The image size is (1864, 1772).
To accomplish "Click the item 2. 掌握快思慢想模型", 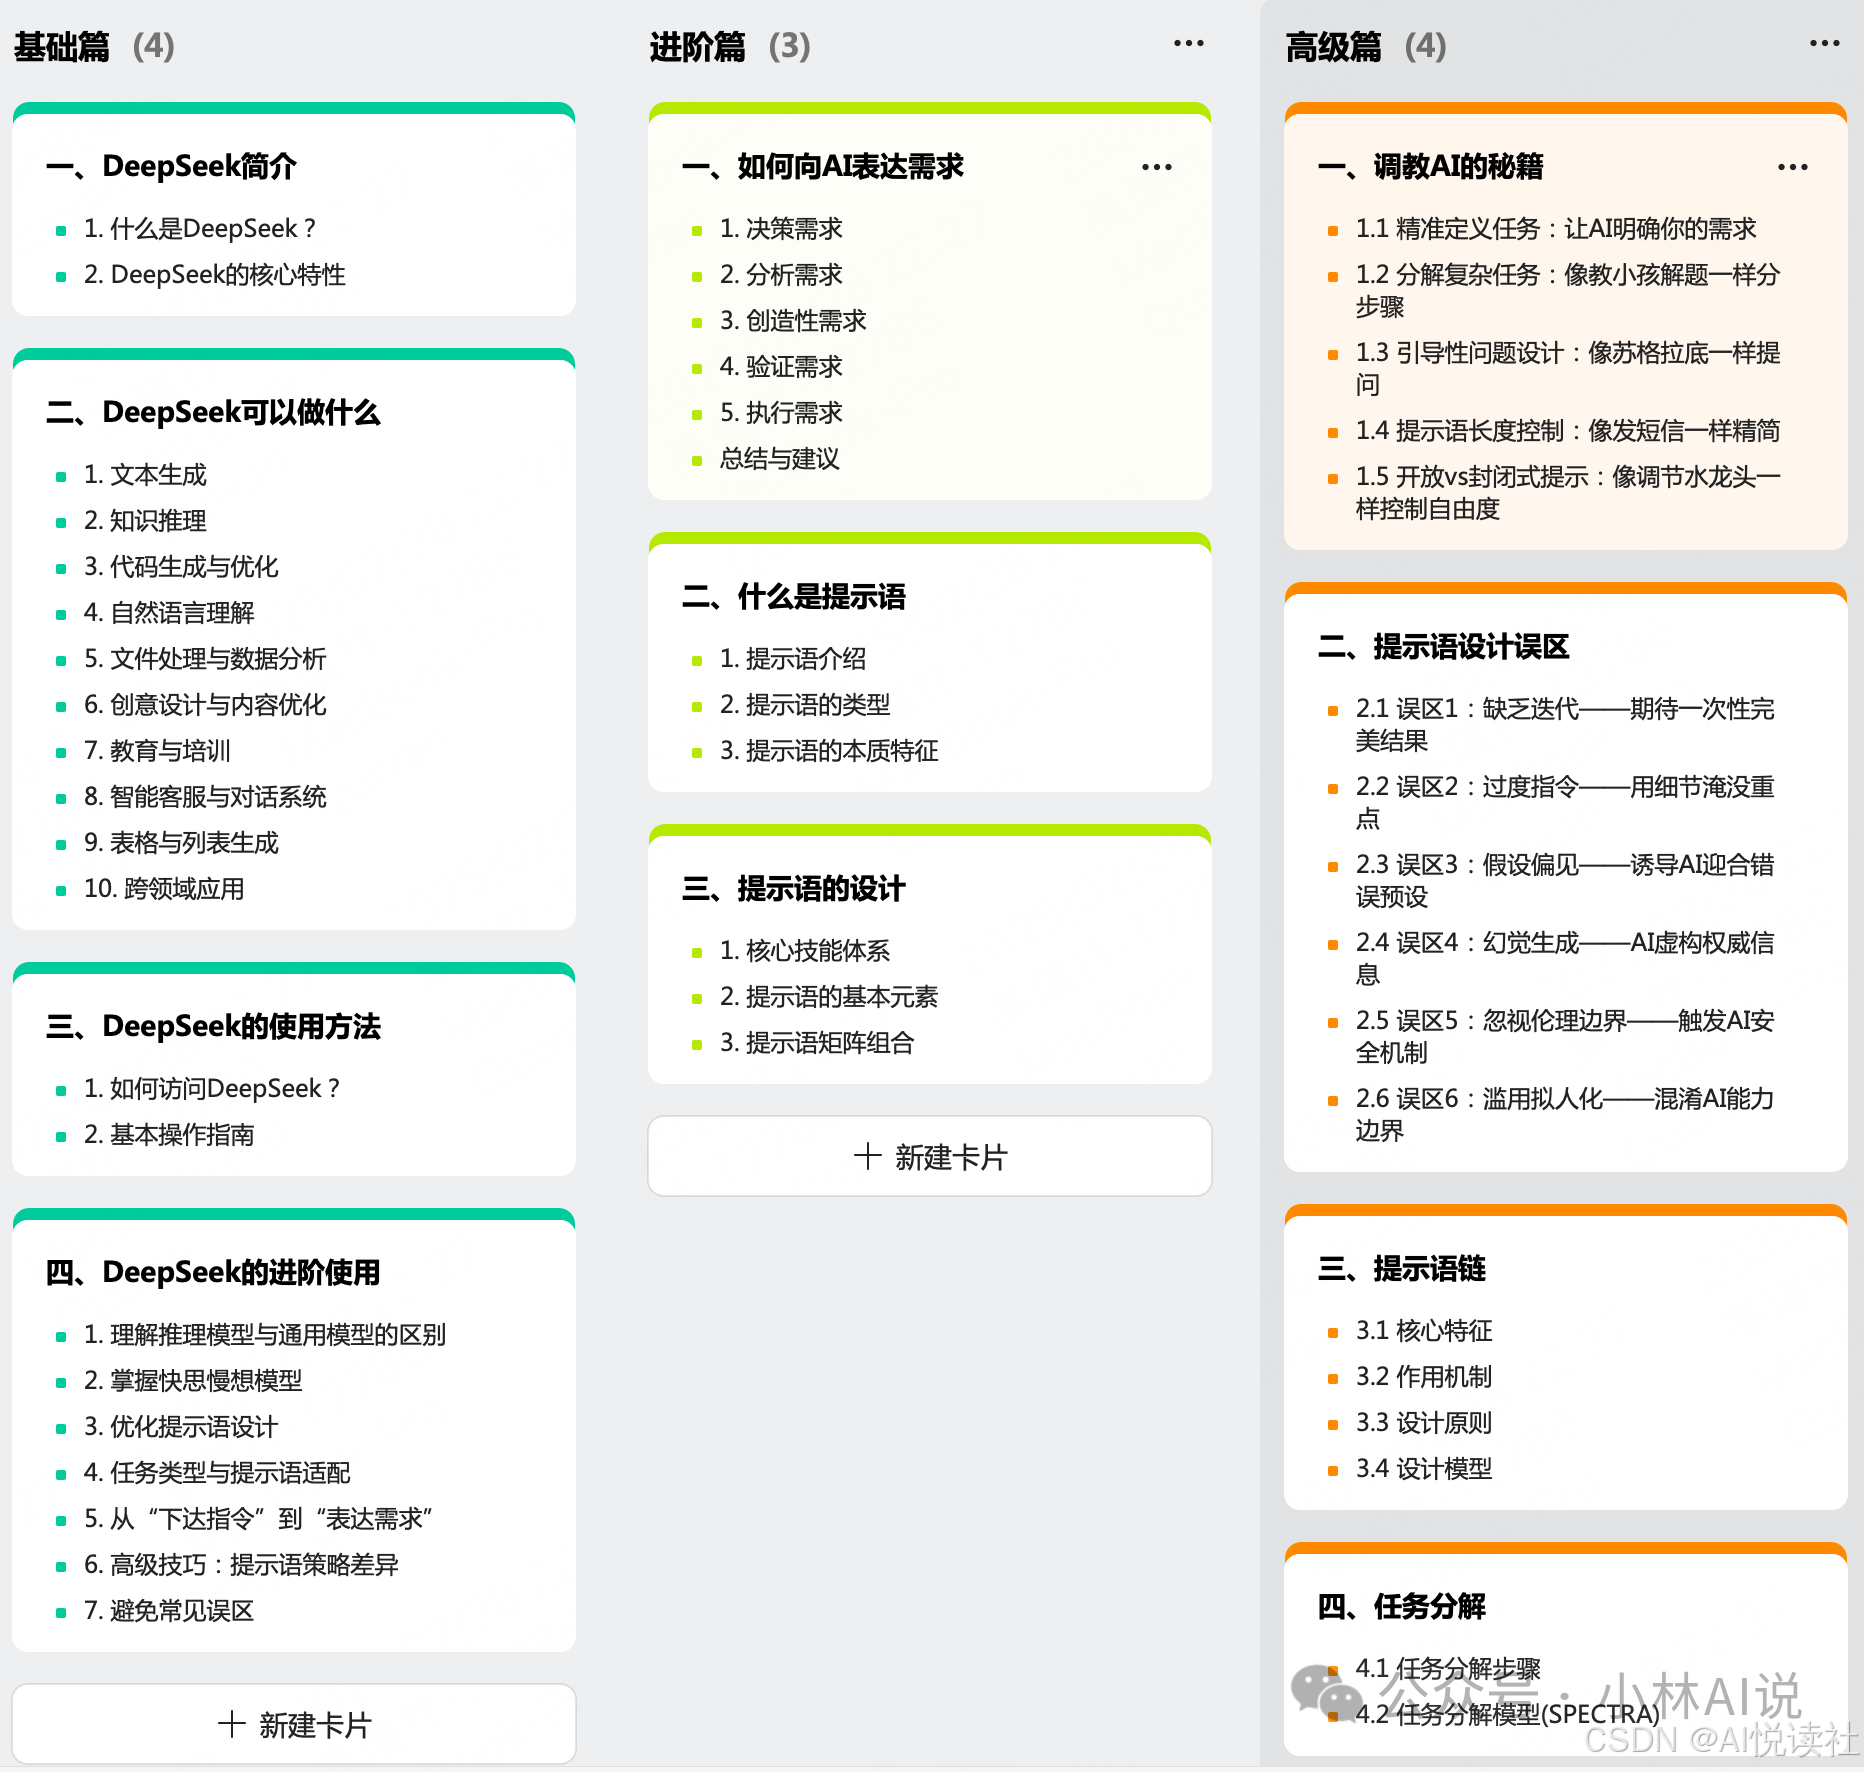I will click(x=193, y=1381).
